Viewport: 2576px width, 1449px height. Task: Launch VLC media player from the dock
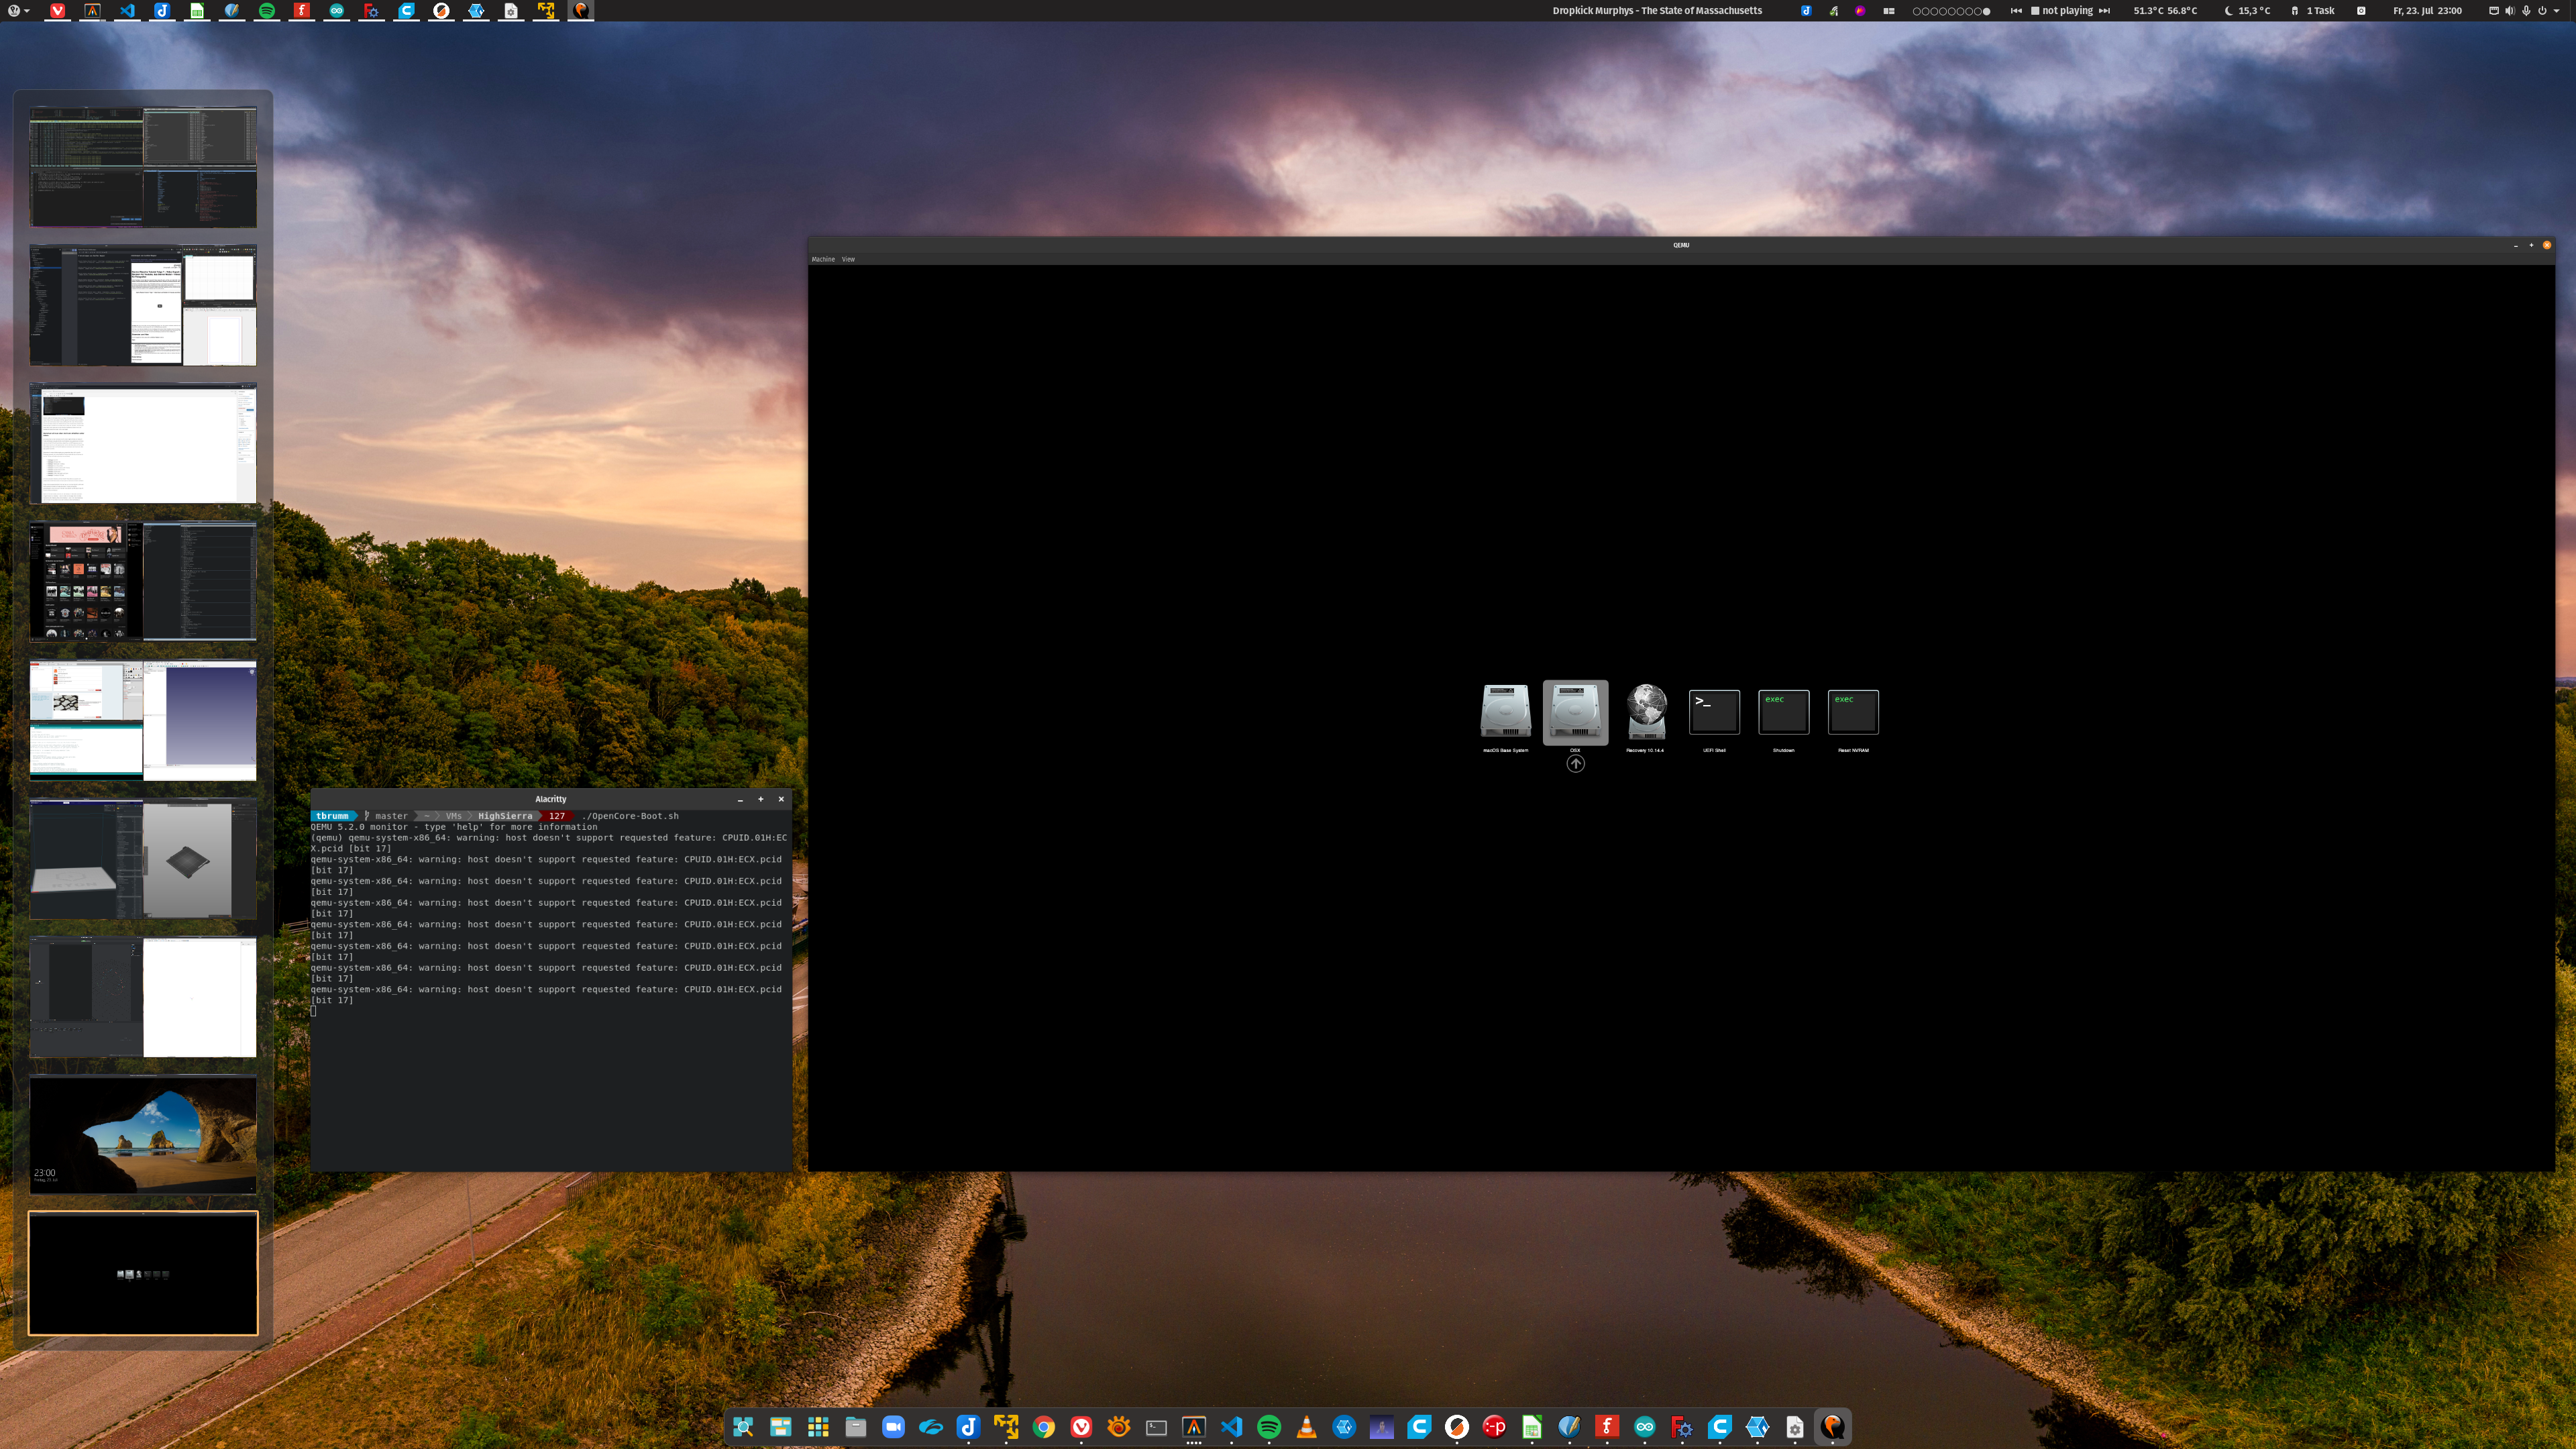click(x=1306, y=1427)
